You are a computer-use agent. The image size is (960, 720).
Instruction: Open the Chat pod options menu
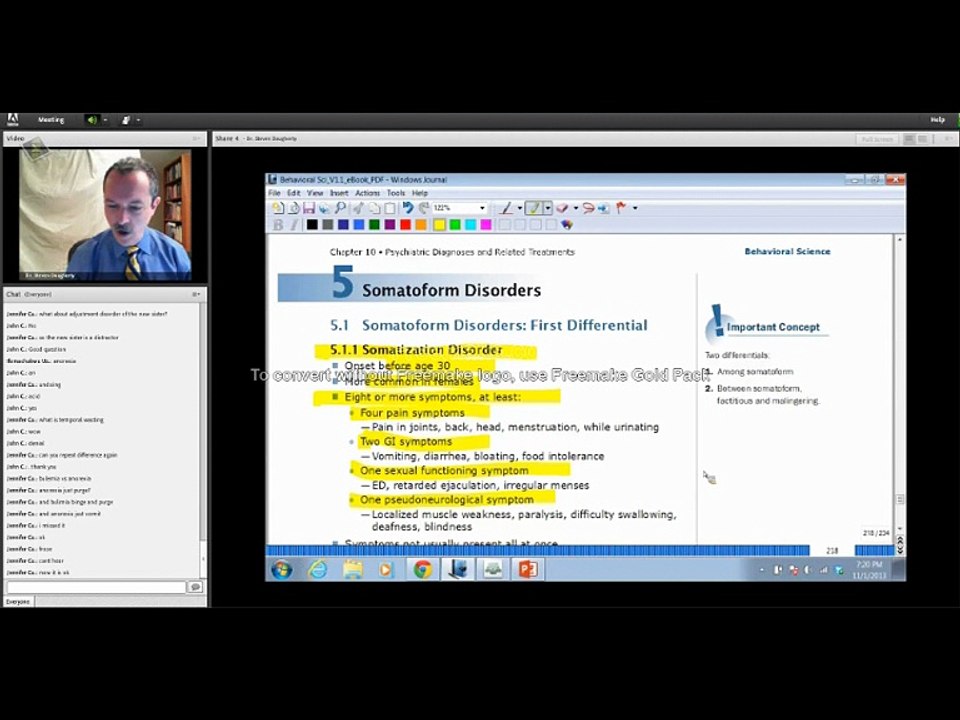(196, 294)
